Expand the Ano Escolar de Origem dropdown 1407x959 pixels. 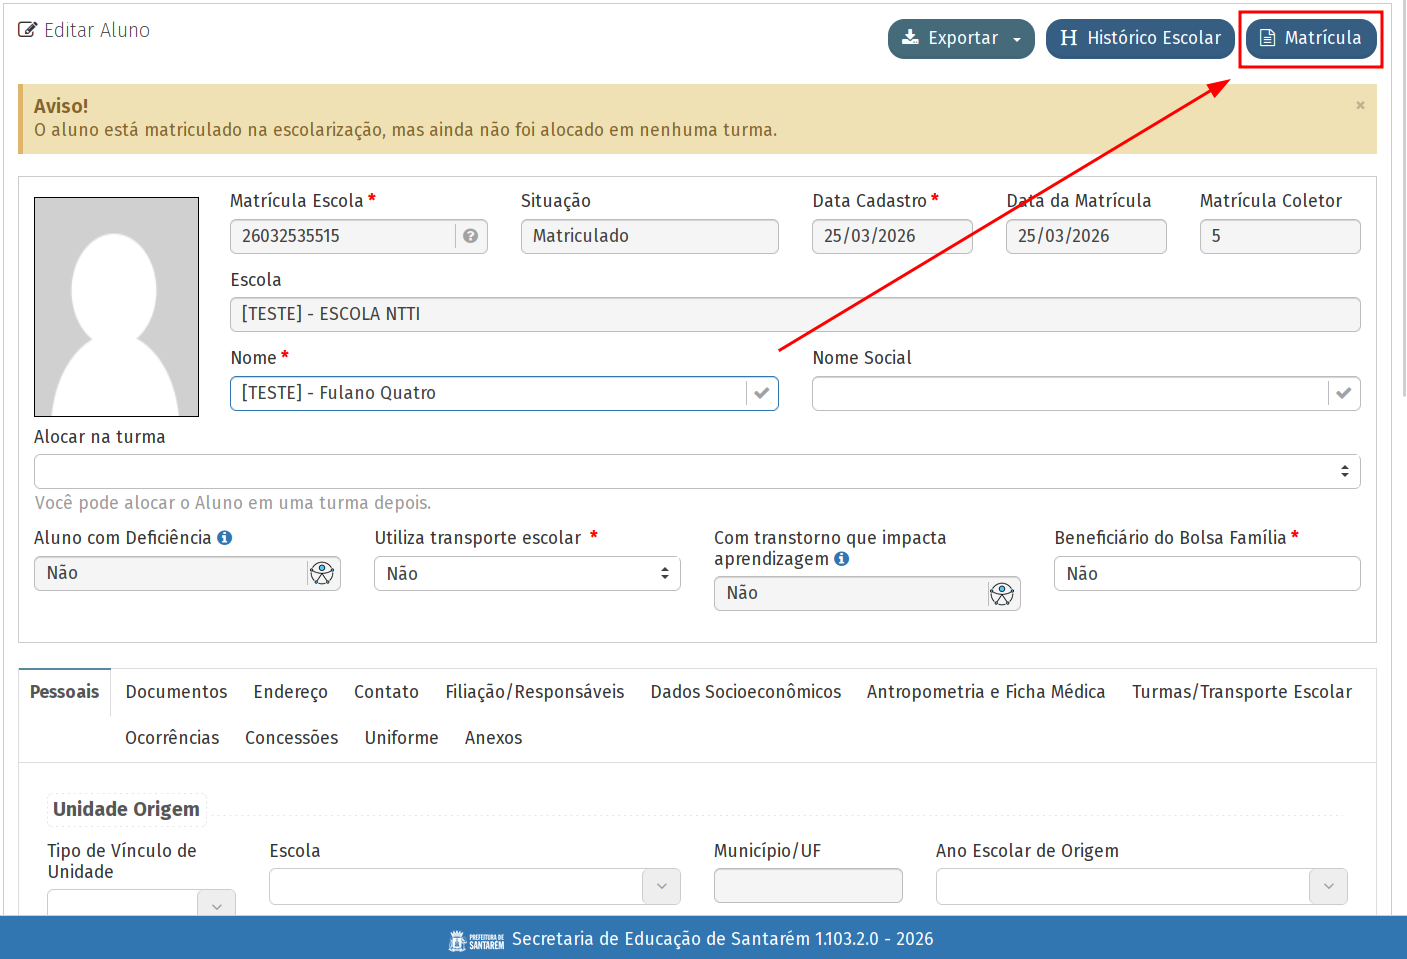point(1141,886)
